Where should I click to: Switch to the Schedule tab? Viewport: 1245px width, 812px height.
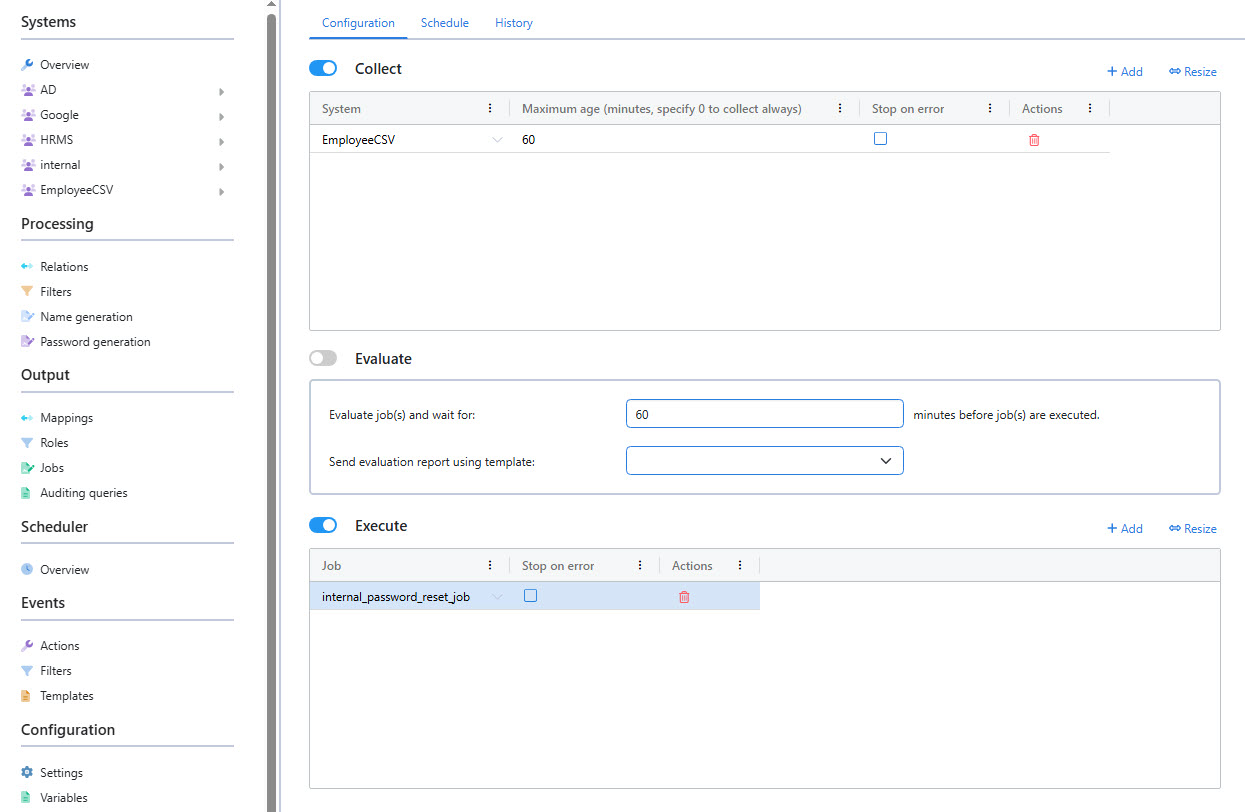pos(444,22)
